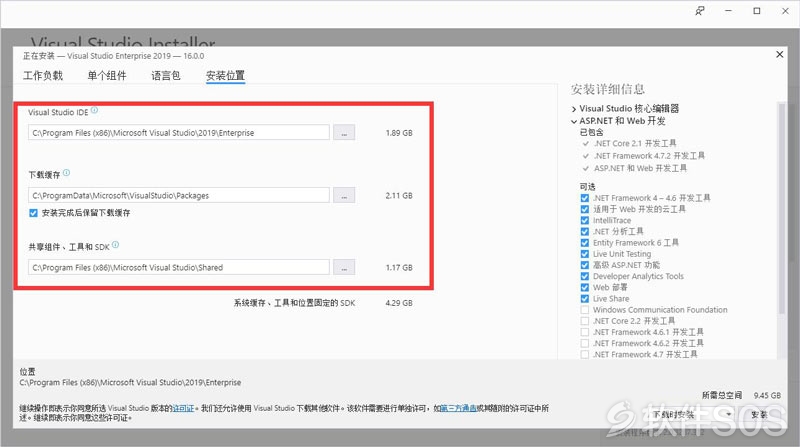Click the included .NET Core 2.1 开发工具 item
This screenshot has height=447, width=800.
pyautogui.click(x=635, y=143)
